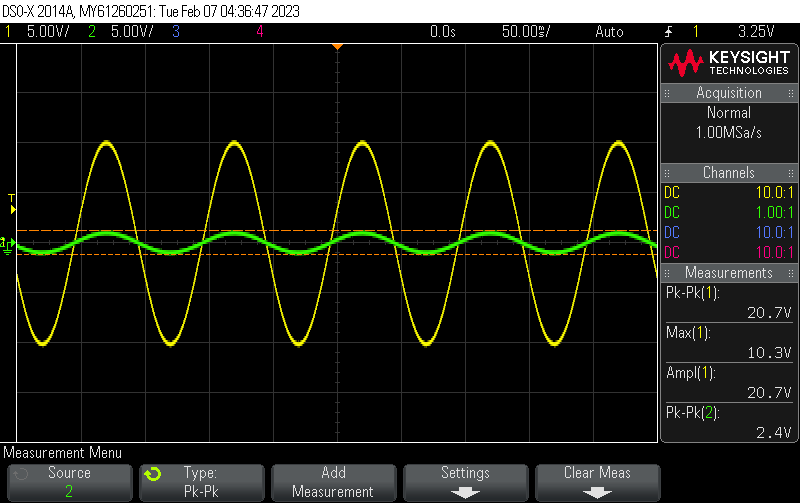Click the channel 2 ground reference marker

click(x=6, y=244)
